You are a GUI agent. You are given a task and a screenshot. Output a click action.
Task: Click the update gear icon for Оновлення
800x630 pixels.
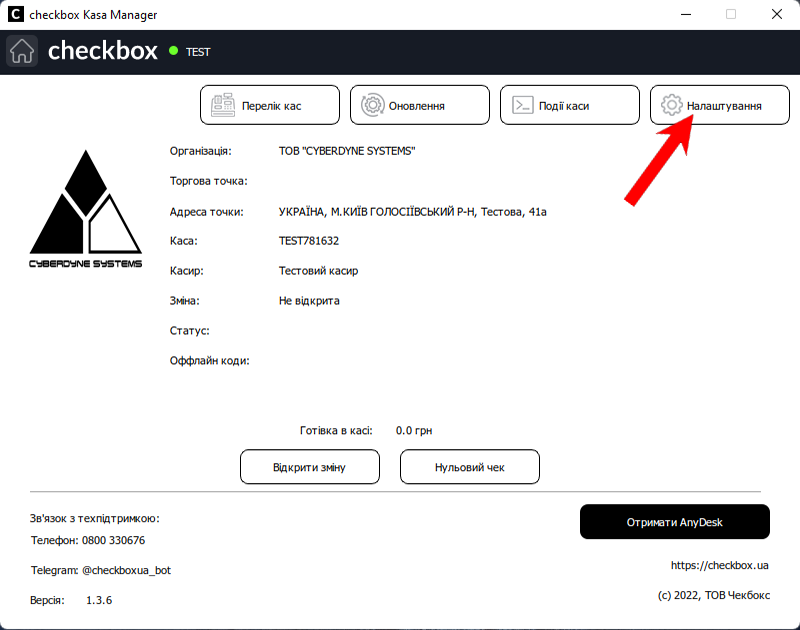(x=373, y=105)
